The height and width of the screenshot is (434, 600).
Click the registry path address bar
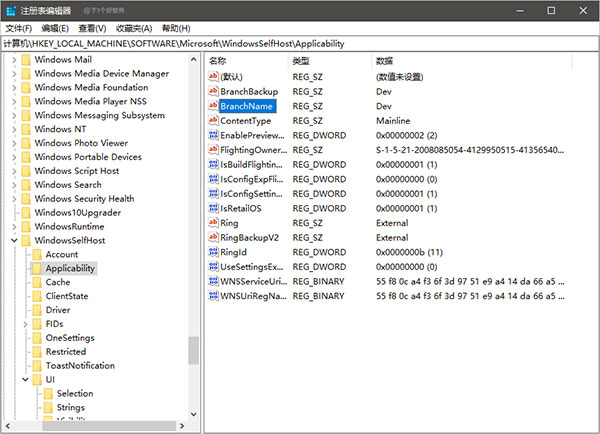point(300,44)
